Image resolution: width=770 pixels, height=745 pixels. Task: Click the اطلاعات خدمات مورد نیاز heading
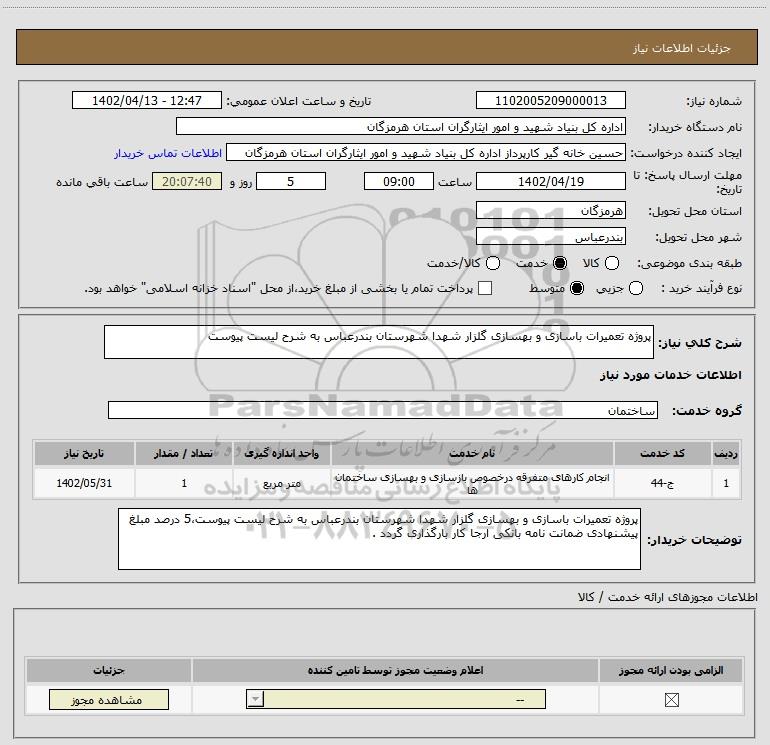(671, 375)
